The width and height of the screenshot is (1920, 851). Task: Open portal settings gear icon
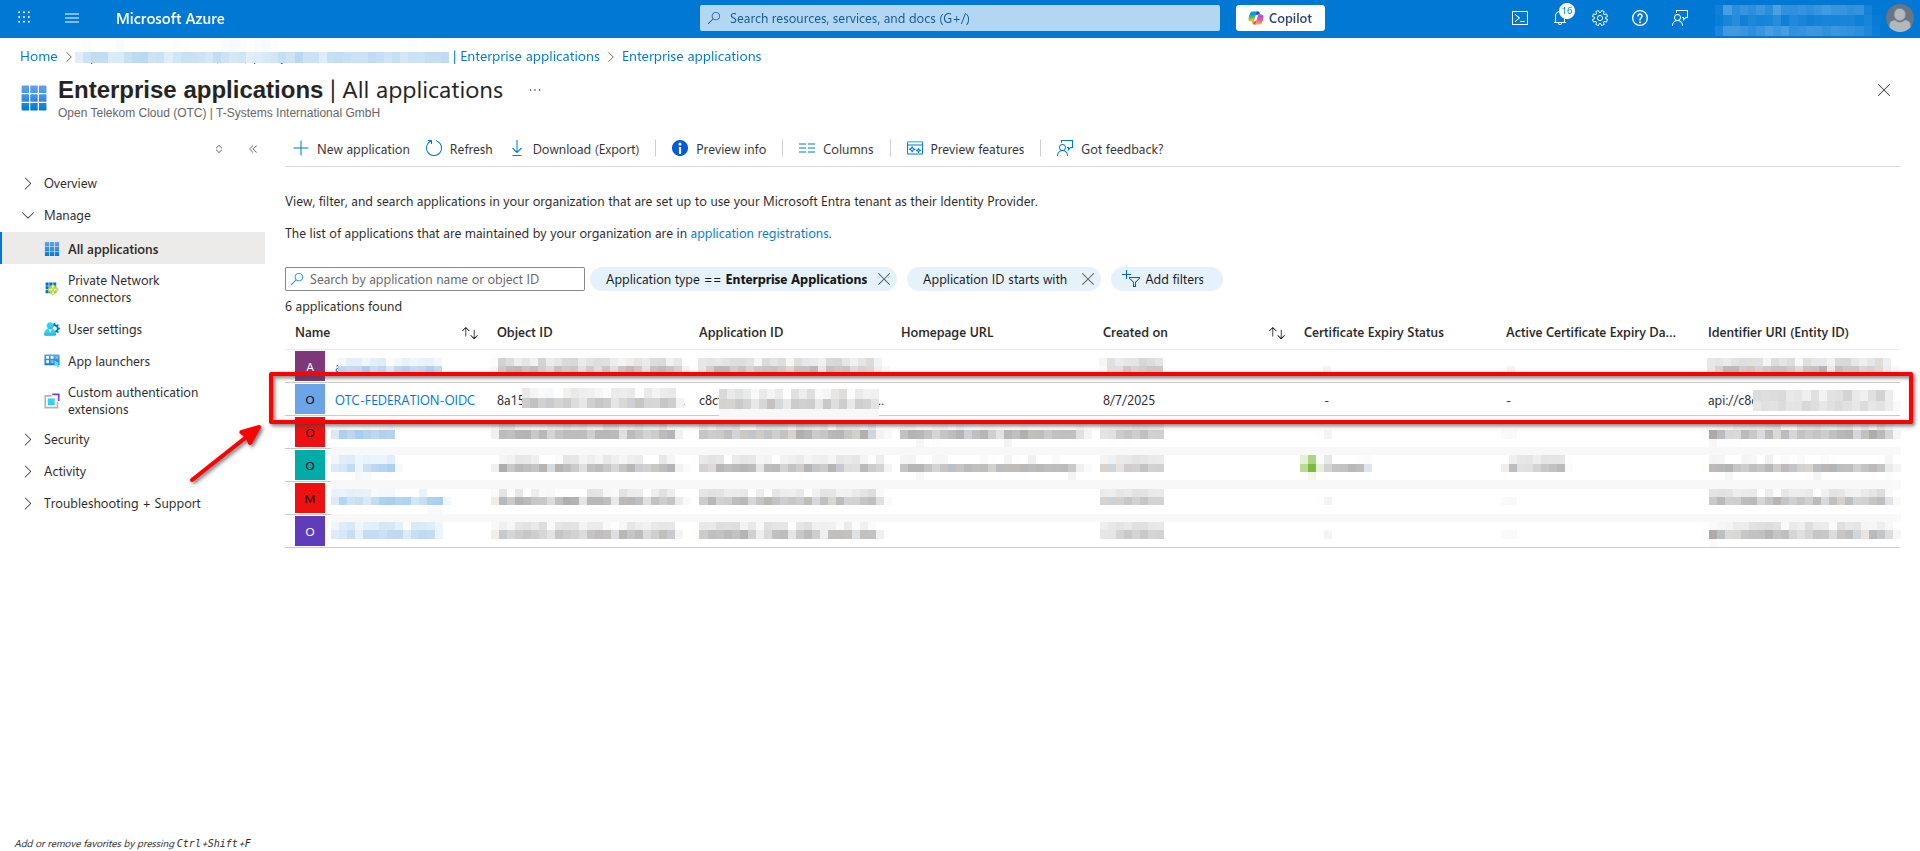click(1600, 18)
